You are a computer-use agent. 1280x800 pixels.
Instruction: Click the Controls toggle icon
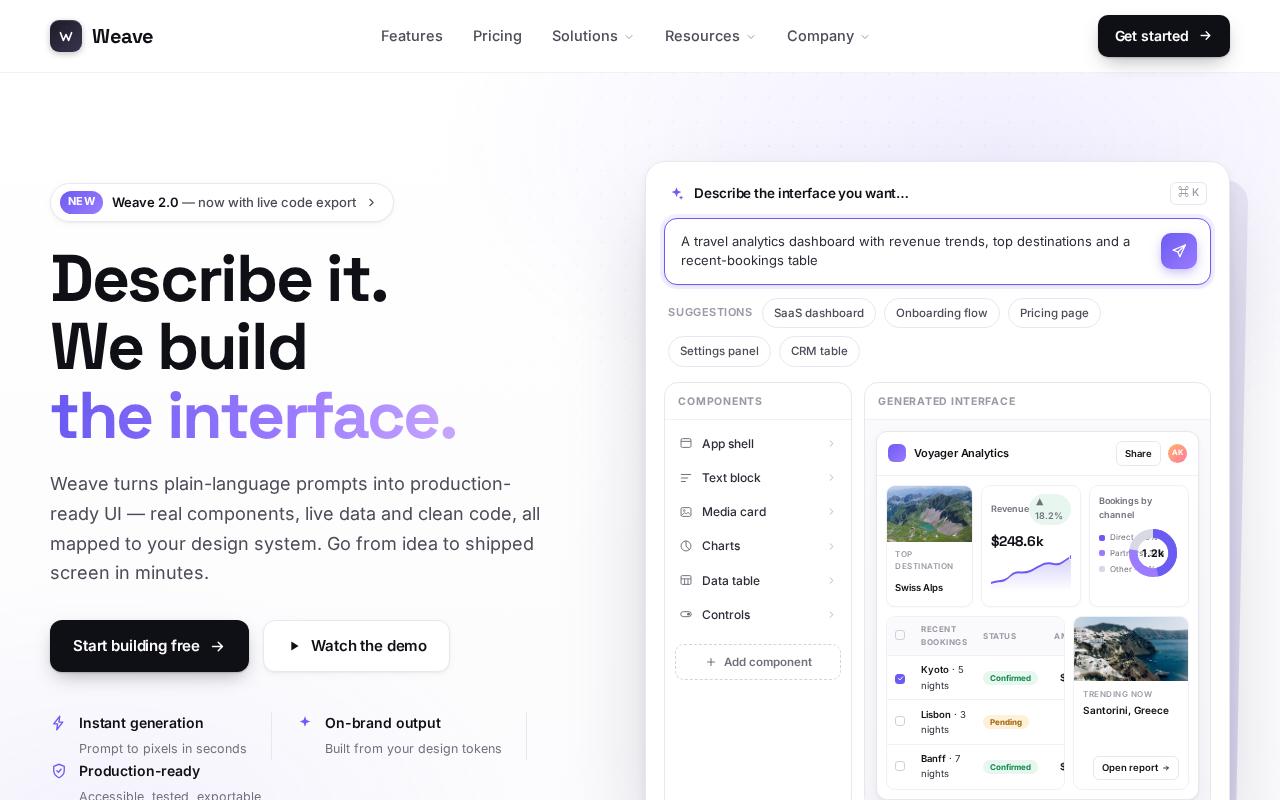(x=686, y=615)
